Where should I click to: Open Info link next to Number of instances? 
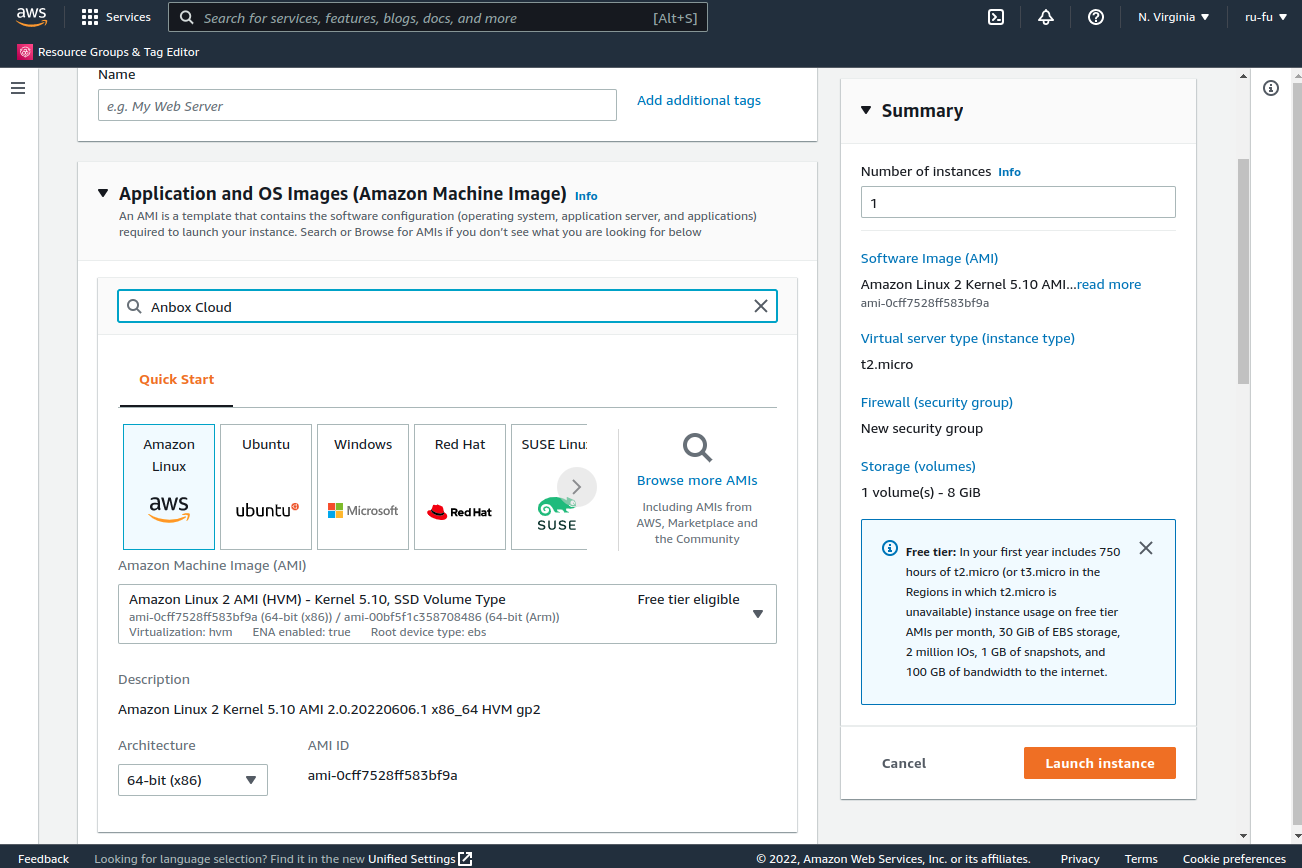(1009, 172)
